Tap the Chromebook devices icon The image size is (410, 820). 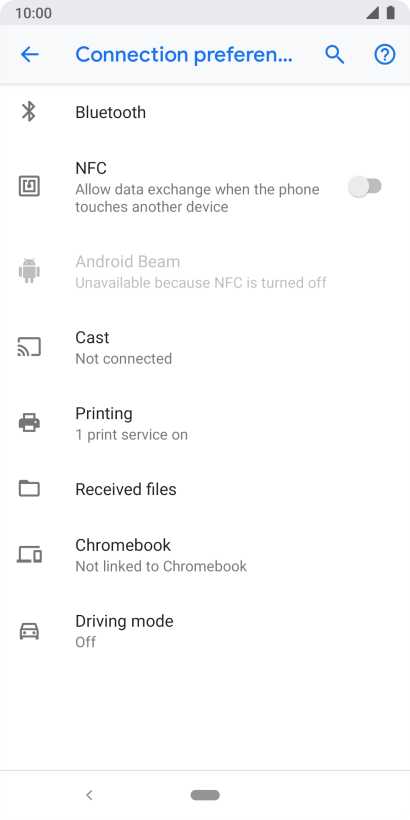pyautogui.click(x=29, y=554)
